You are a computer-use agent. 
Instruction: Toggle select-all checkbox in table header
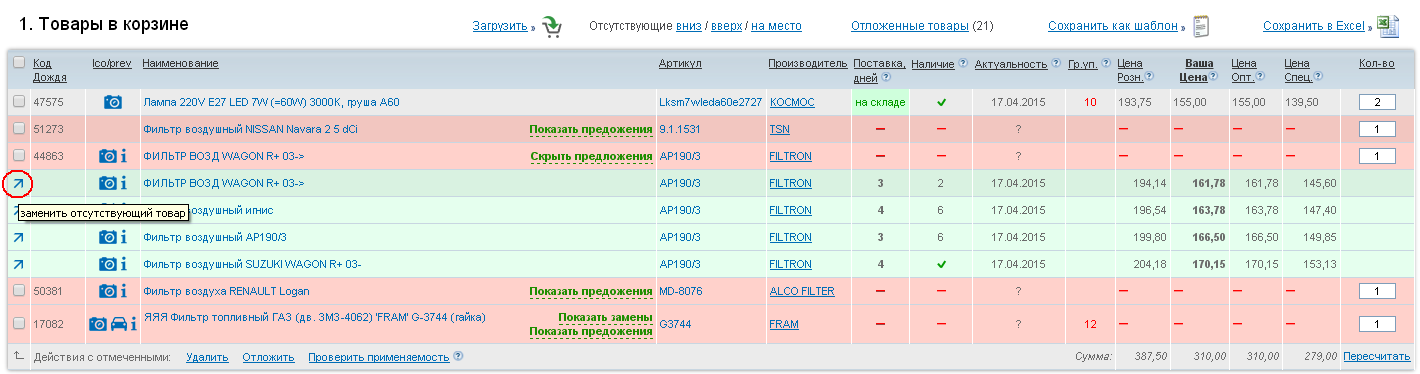pos(19,63)
